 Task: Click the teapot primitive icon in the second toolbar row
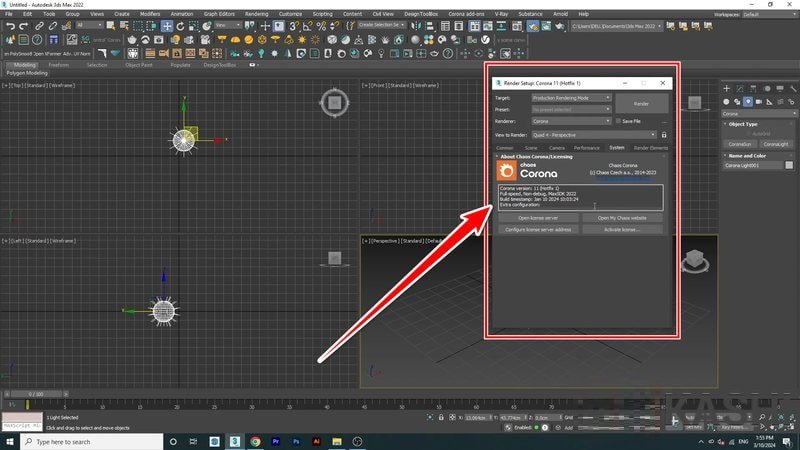pos(132,40)
